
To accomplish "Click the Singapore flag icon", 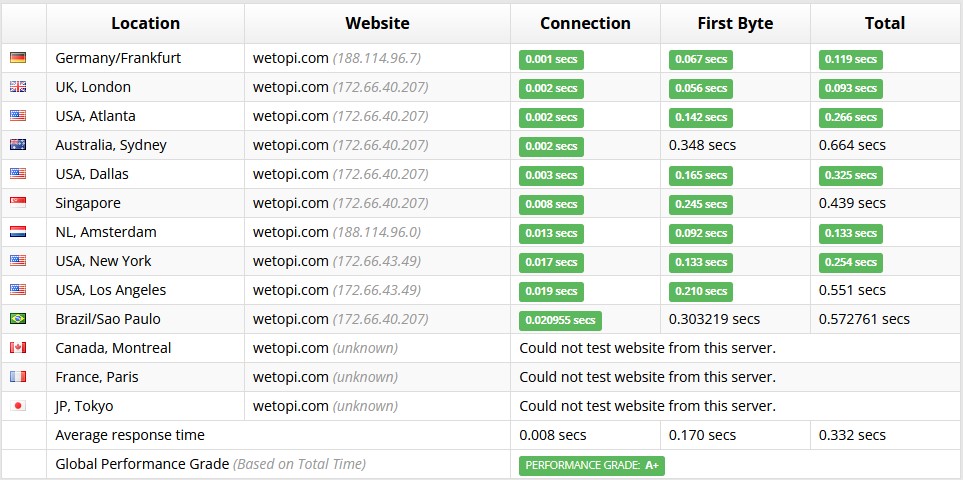I will [18, 203].
